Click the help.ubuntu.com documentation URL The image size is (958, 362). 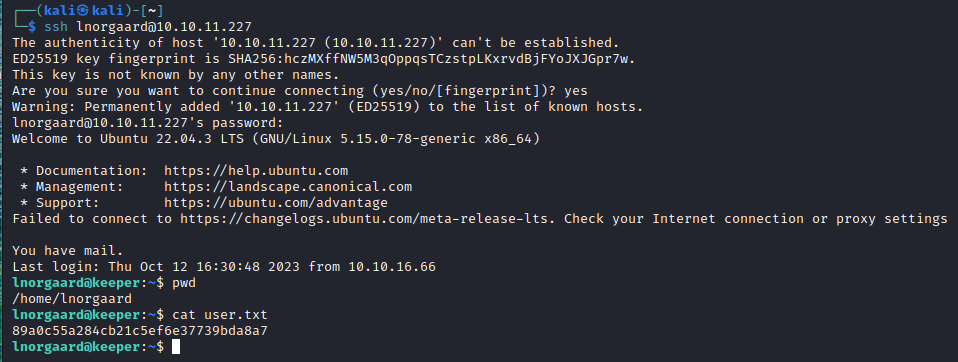pyautogui.click(x=256, y=171)
